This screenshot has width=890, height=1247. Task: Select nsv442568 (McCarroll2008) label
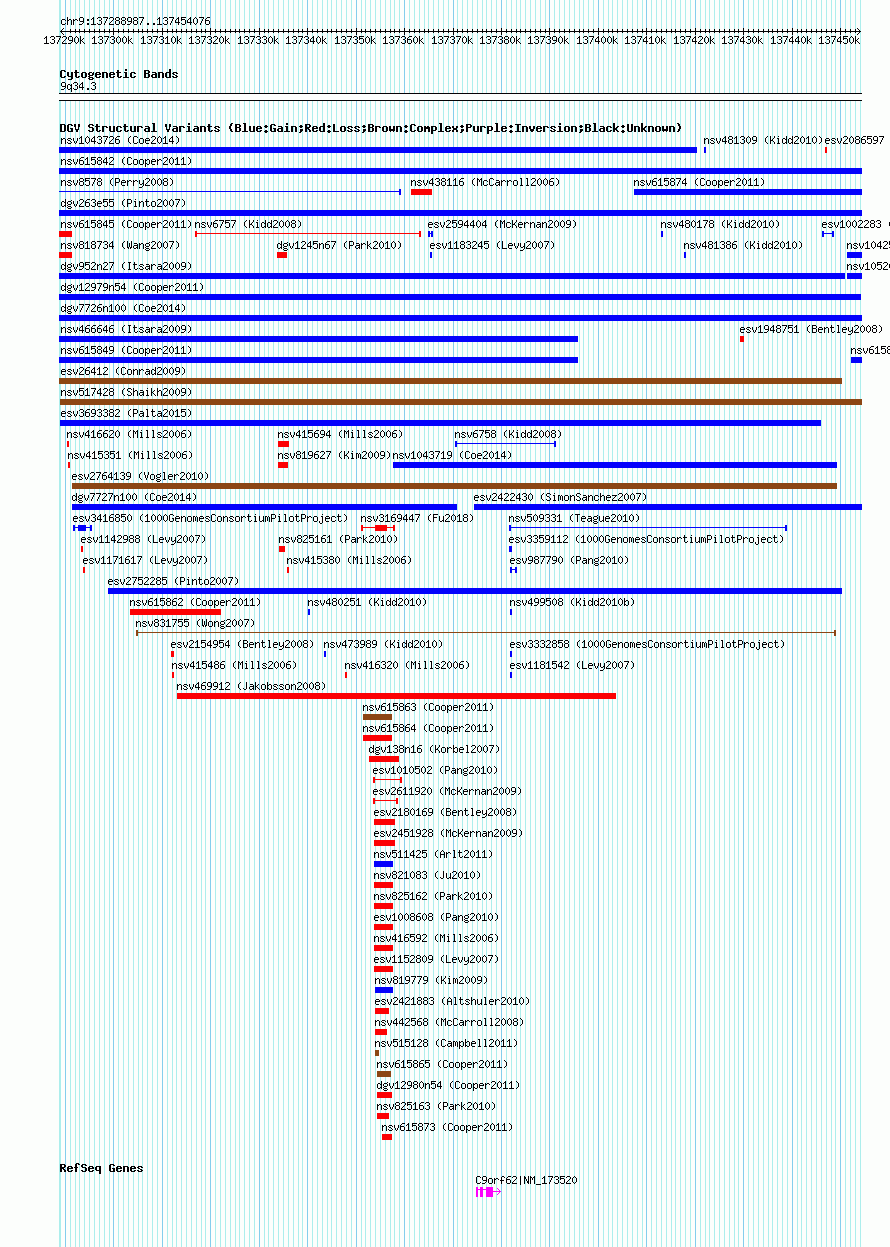(449, 1022)
